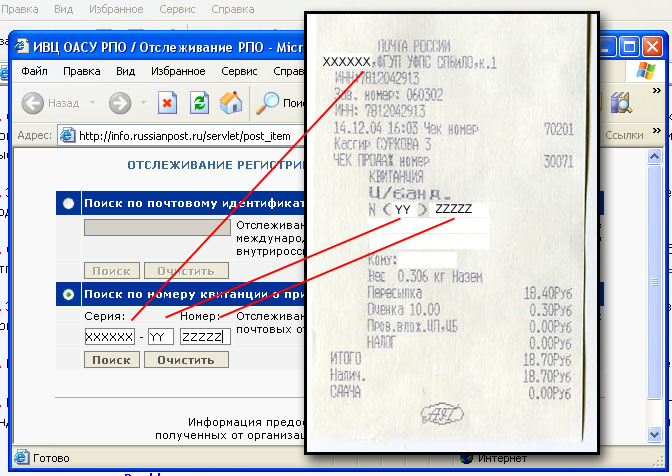Click the Номер field containing ZZZZZ
This screenshot has height=476, width=672.
[x=205, y=337]
